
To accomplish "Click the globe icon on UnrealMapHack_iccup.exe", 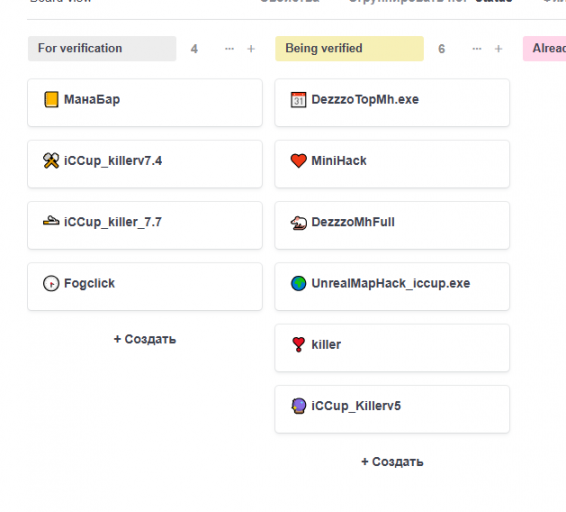I will 299,283.
